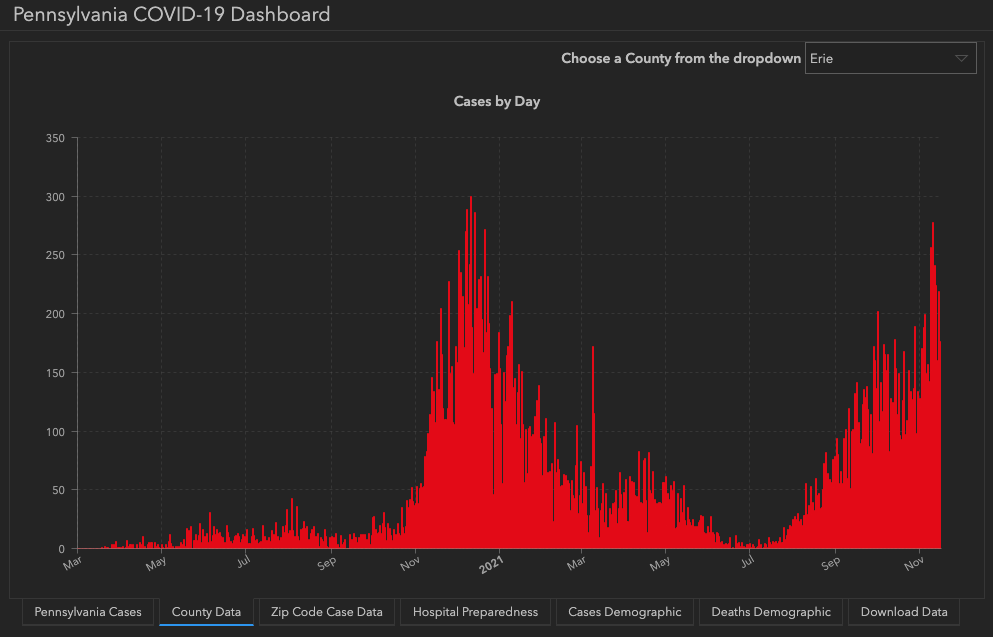The height and width of the screenshot is (637, 993).
Task: Click the Choose a County from the dropdown label
Action: 681,59
